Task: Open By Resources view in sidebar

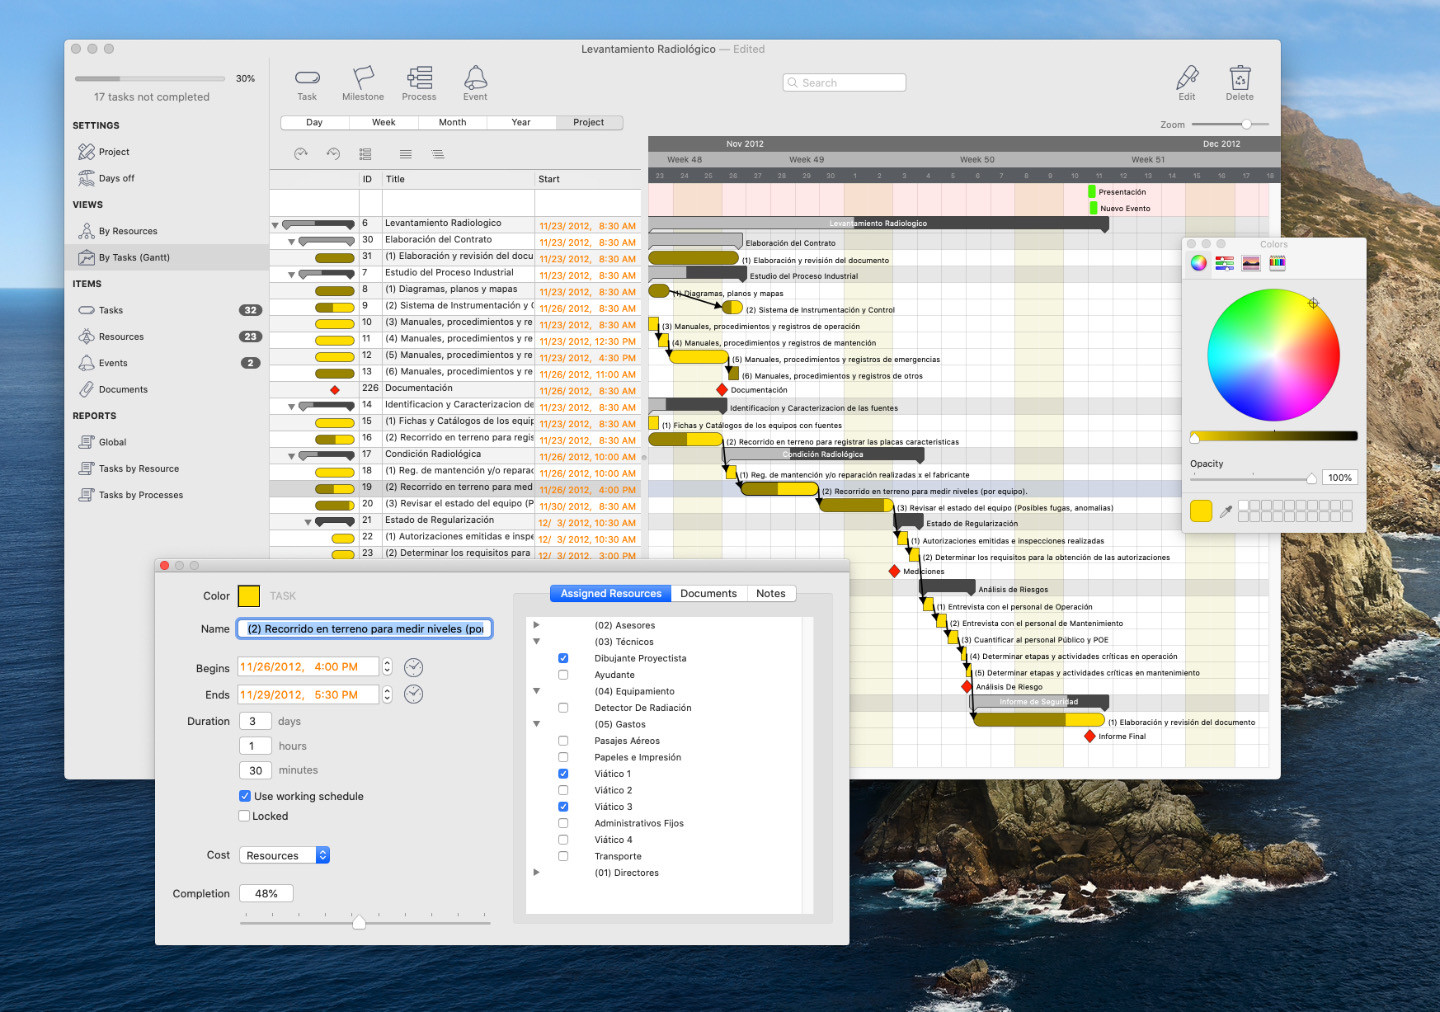Action: pos(128,231)
